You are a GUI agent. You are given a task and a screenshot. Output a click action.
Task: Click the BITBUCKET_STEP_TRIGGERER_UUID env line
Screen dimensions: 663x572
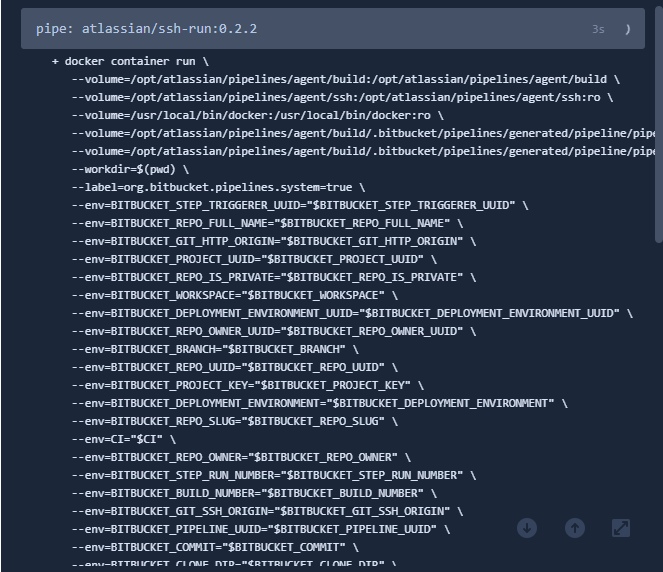point(300,205)
